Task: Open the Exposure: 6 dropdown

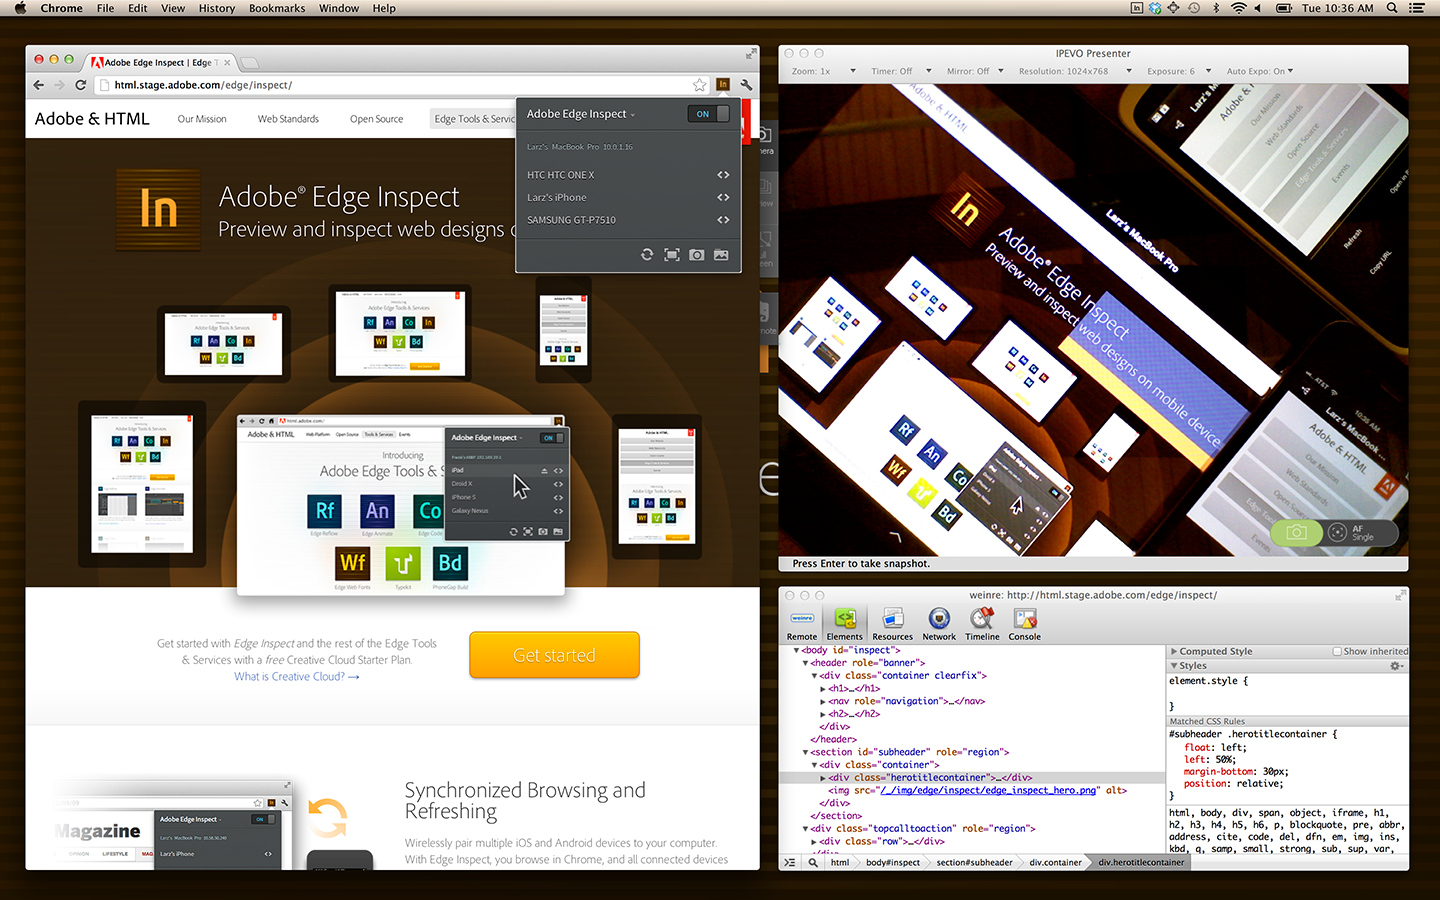Action: [1179, 71]
